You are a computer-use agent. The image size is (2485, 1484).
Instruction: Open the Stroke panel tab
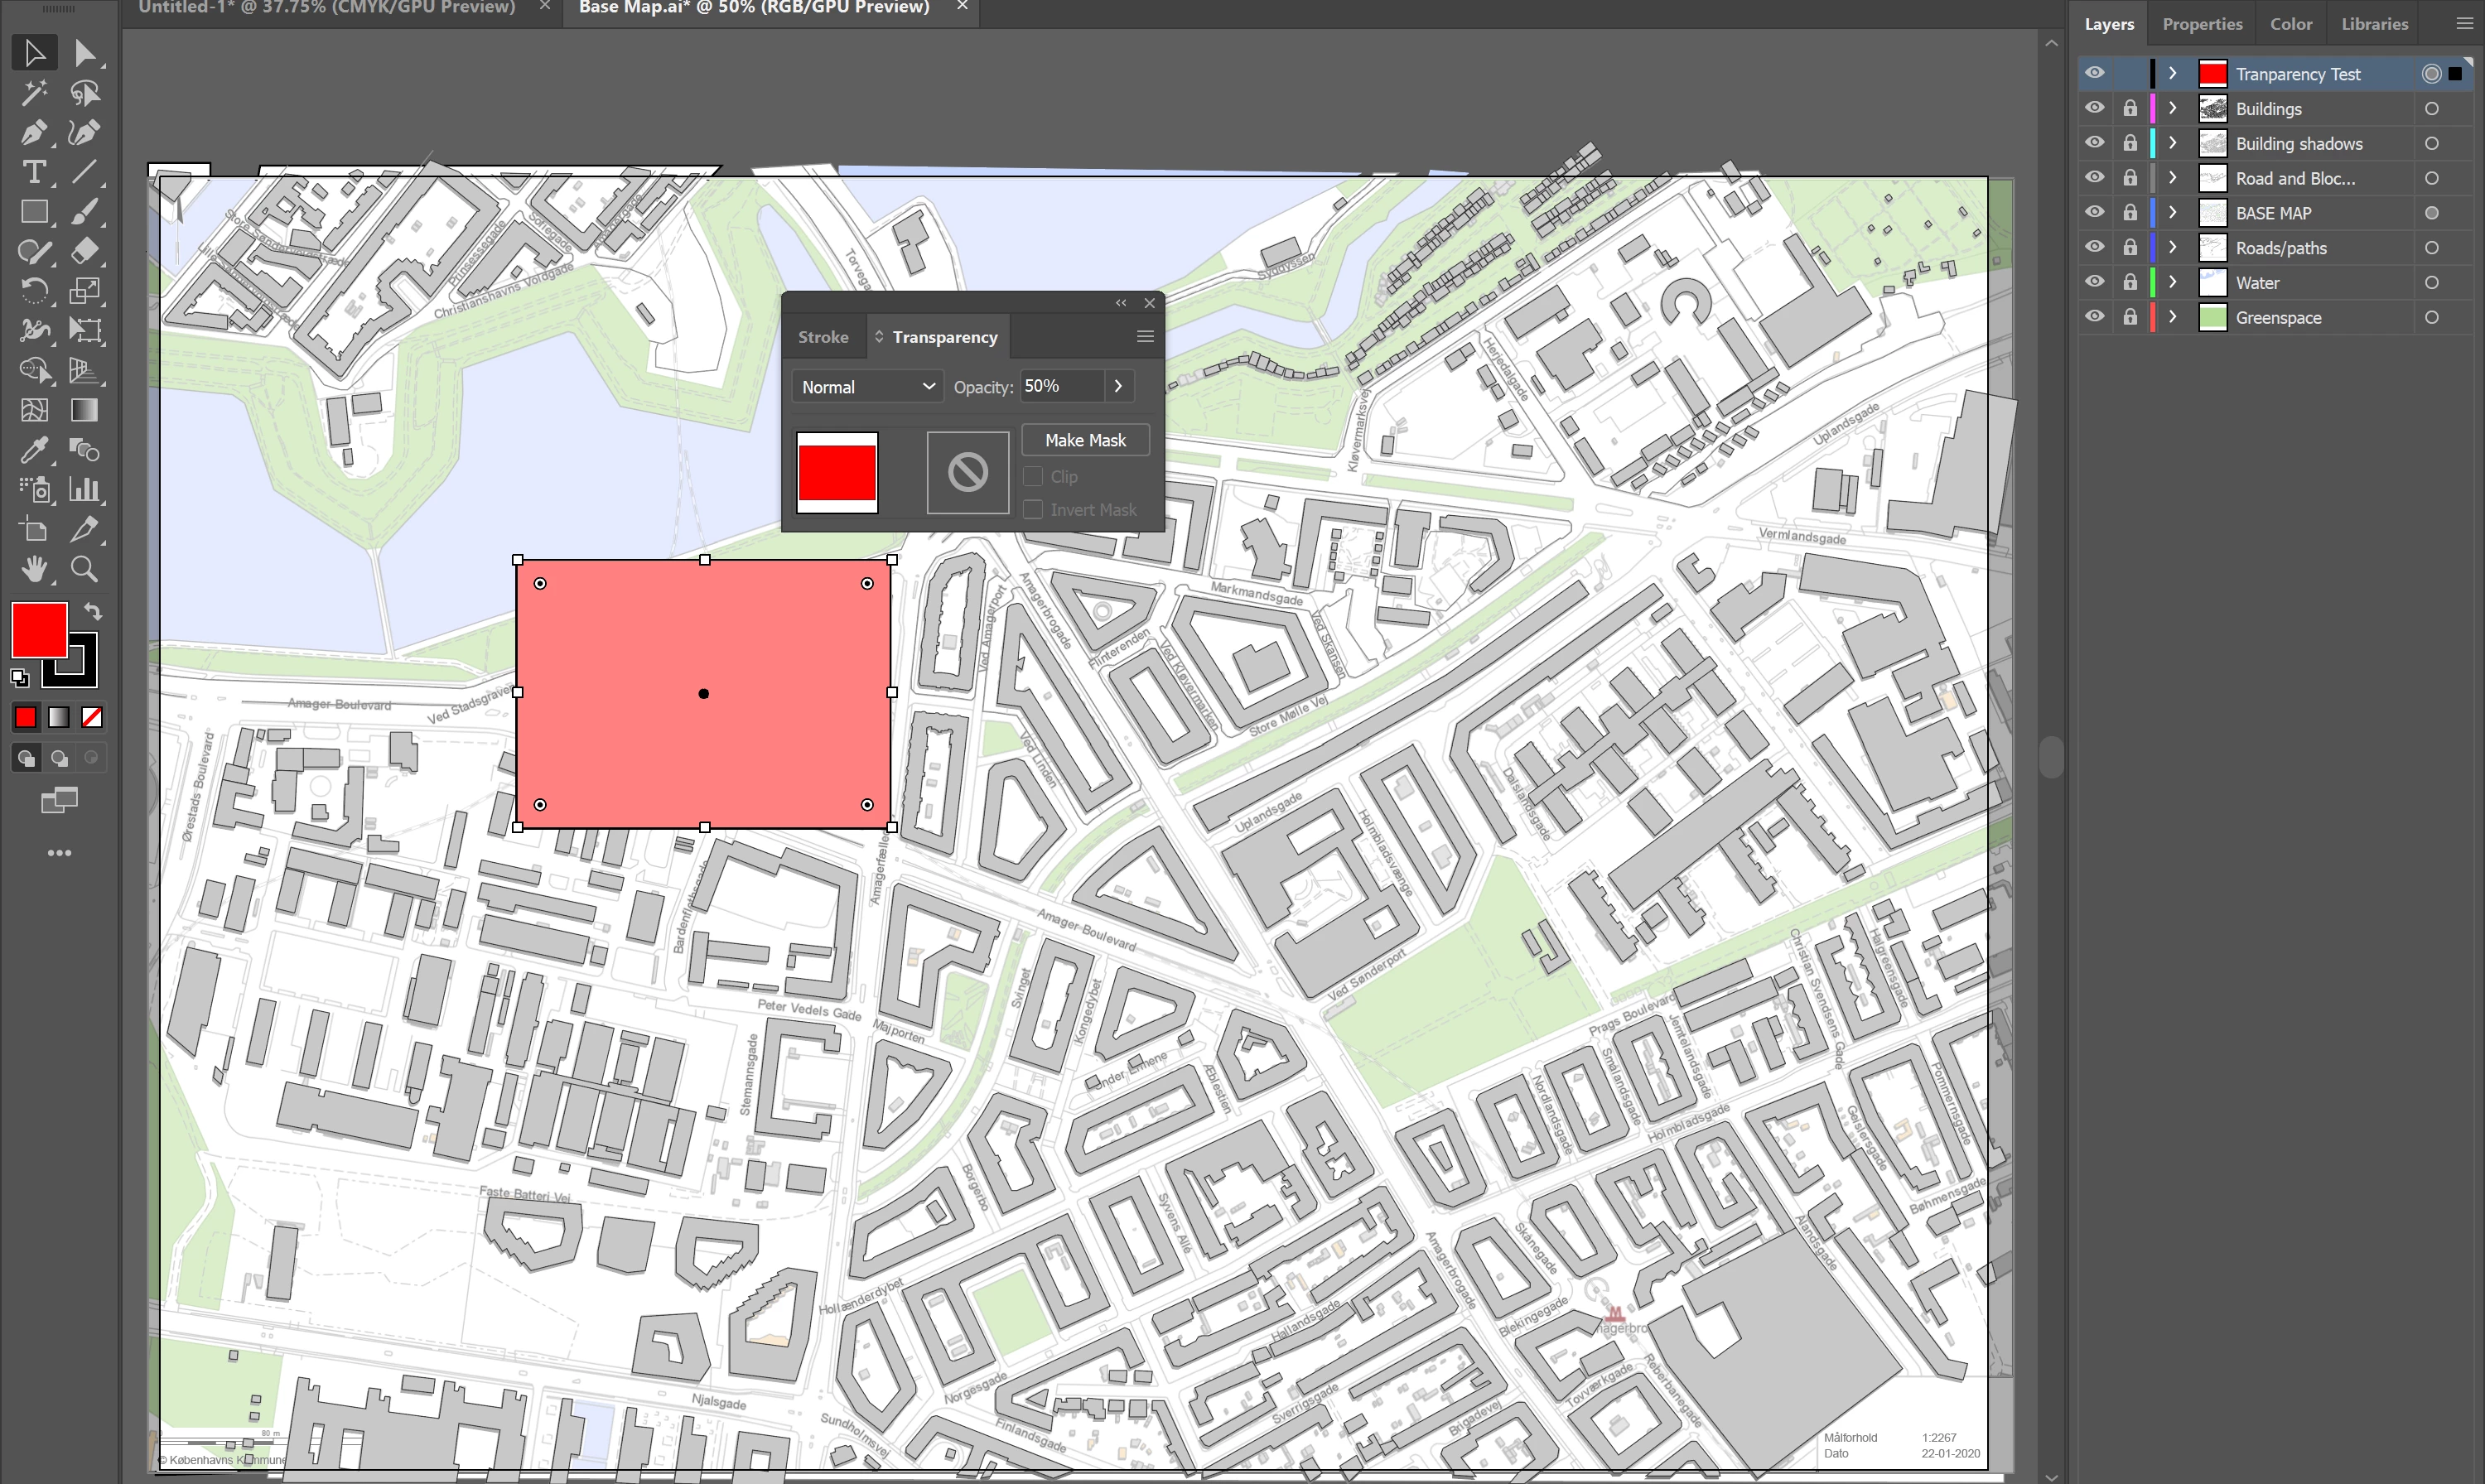822,337
